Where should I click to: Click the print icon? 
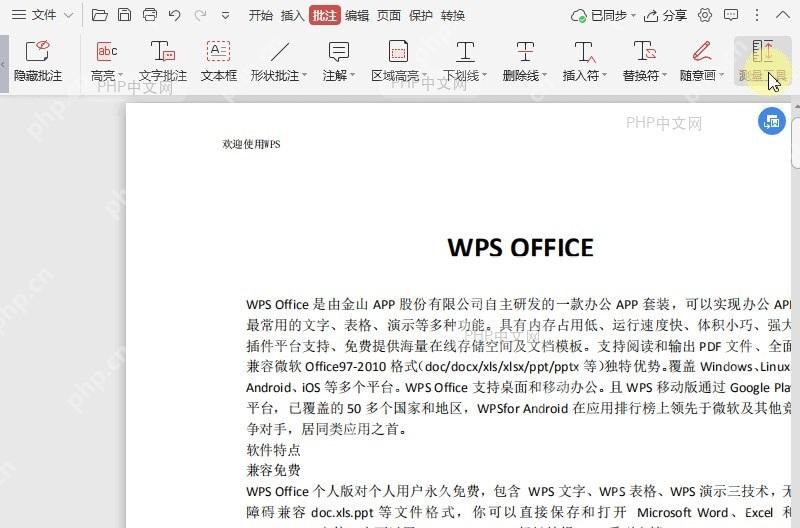point(149,15)
